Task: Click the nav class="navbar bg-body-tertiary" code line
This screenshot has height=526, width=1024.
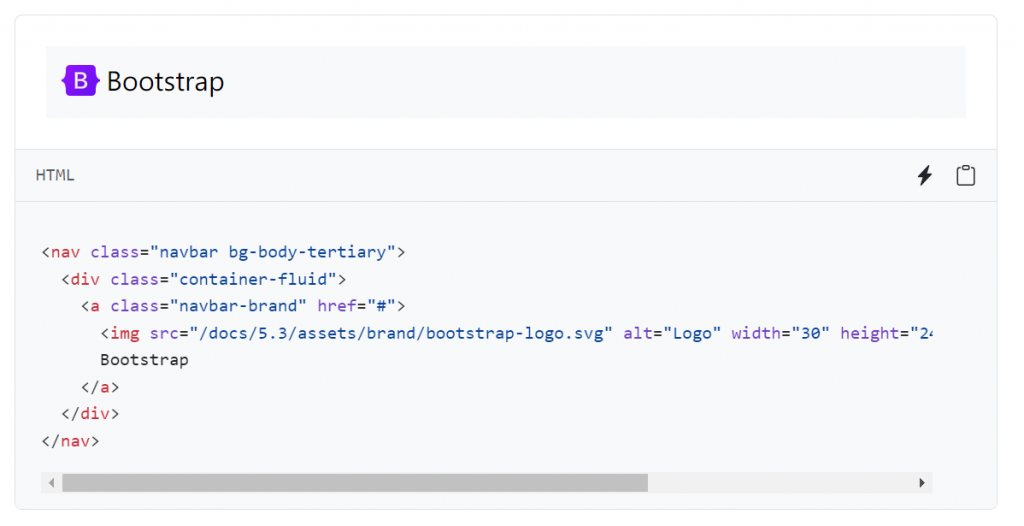Action: coord(223,252)
